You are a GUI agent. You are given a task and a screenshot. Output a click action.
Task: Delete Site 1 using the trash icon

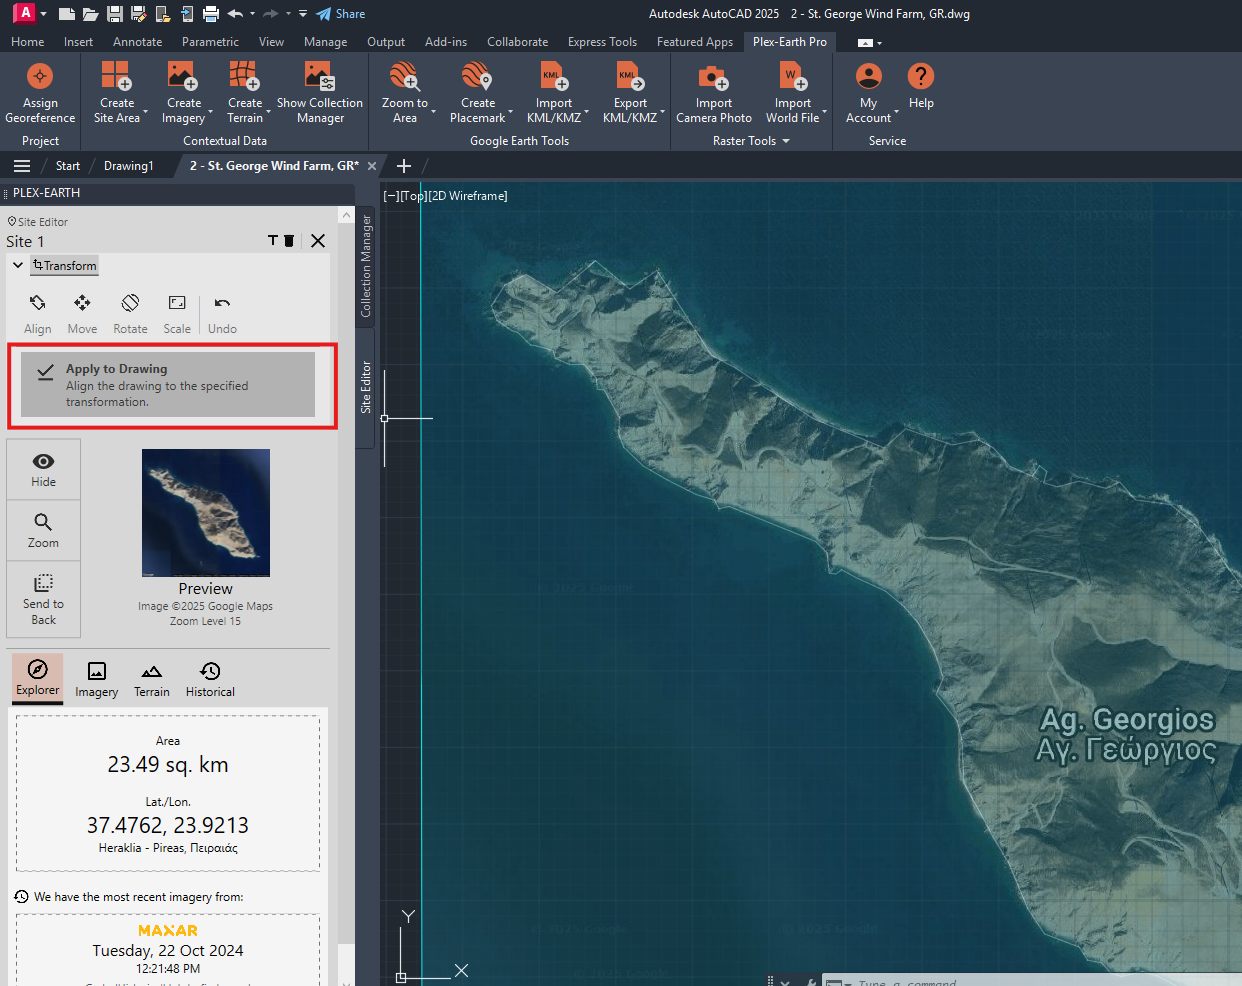(289, 240)
